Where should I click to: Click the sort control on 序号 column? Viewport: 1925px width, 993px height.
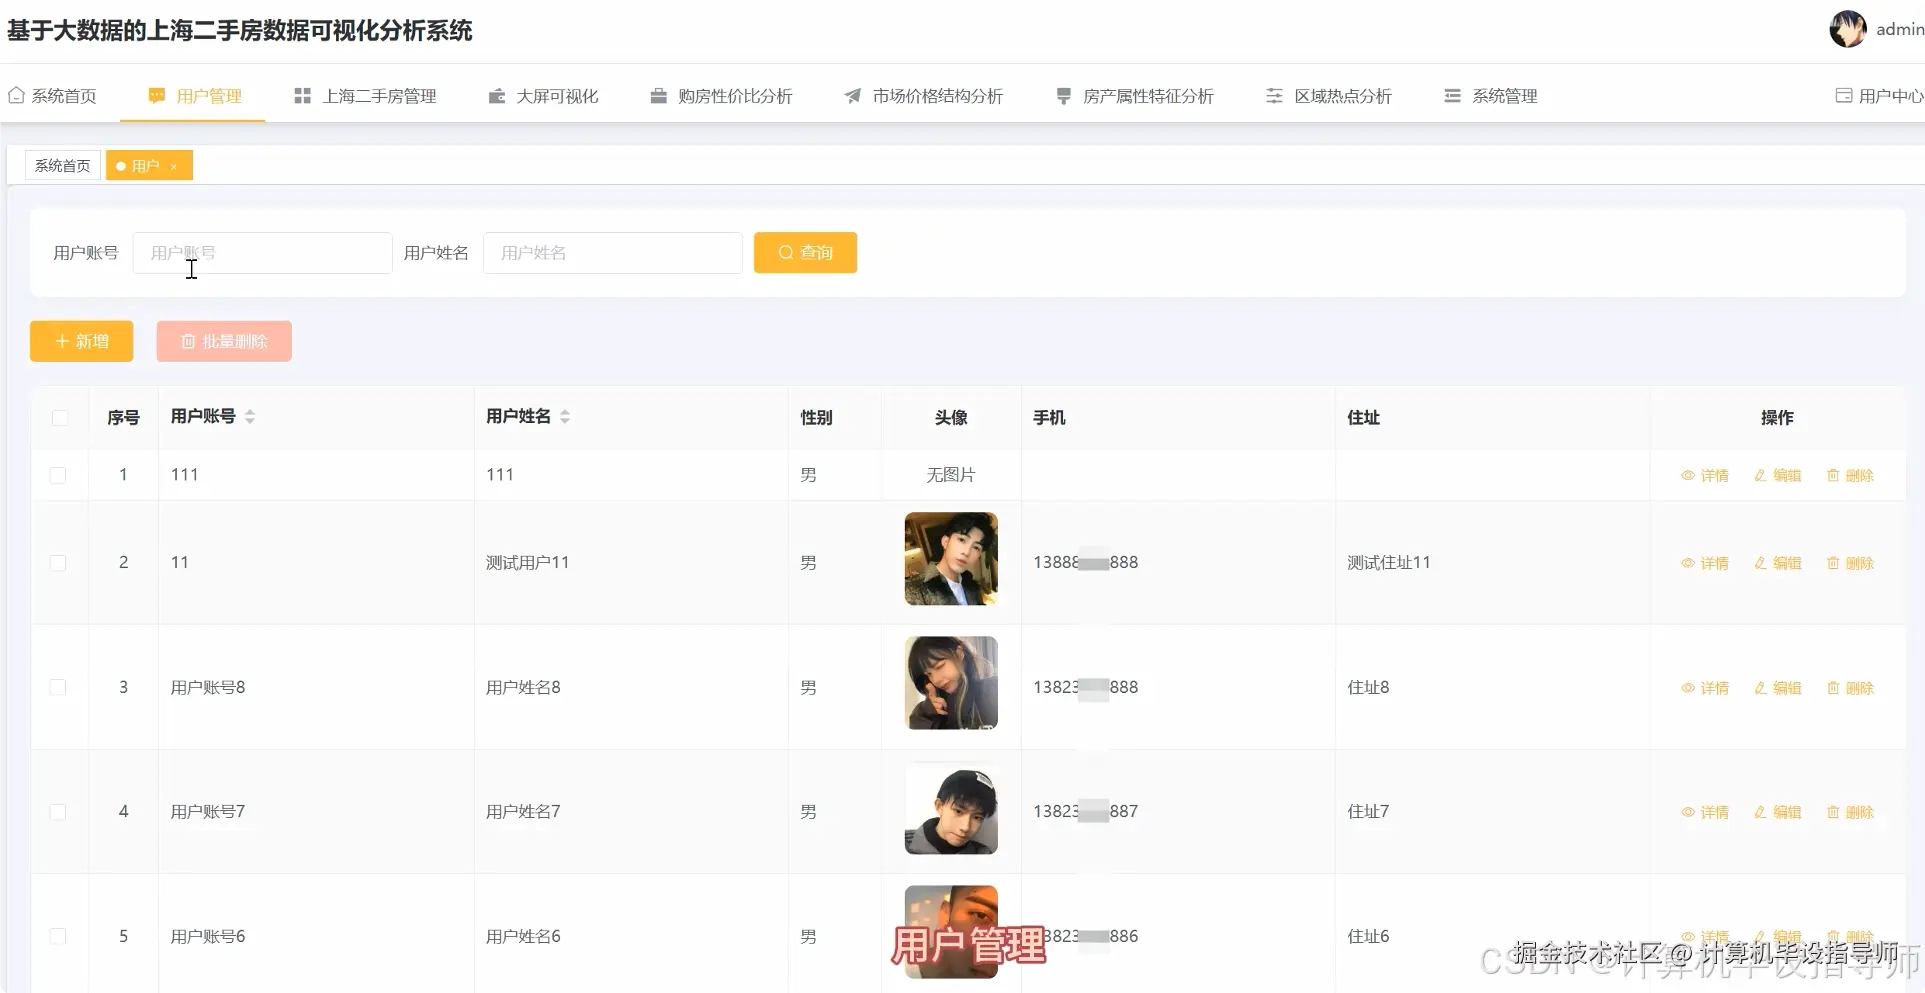[124, 417]
